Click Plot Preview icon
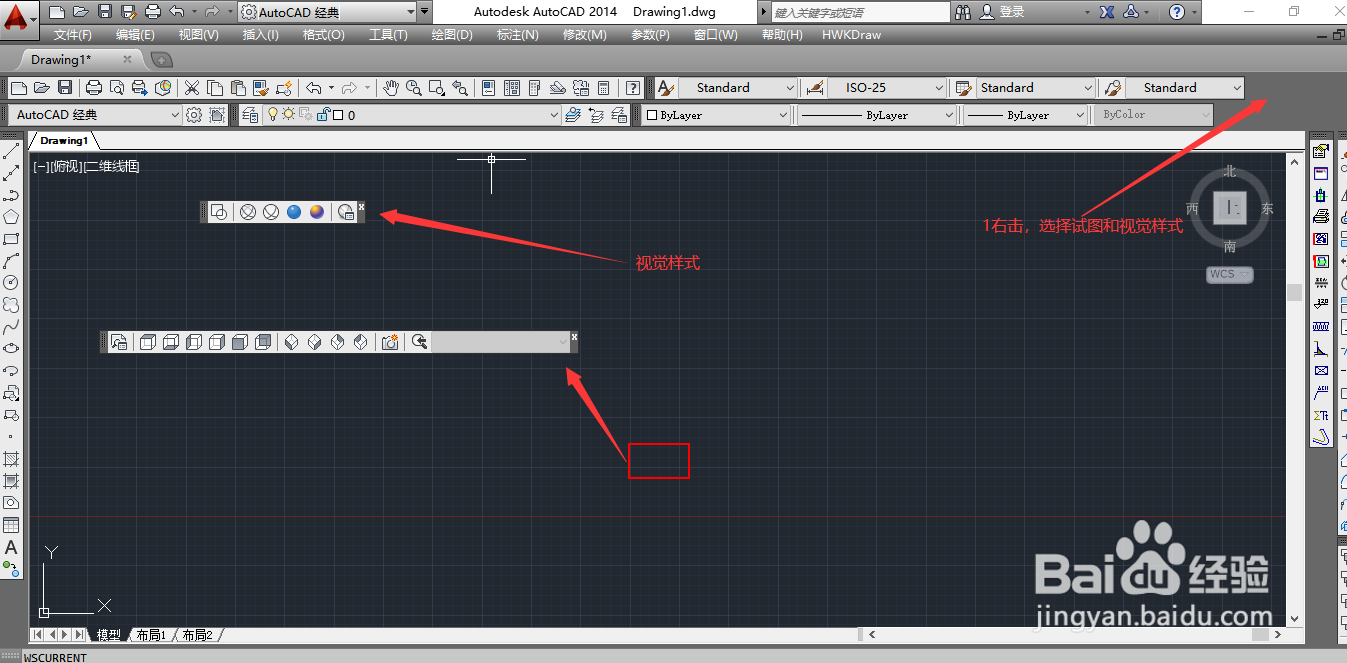Screen dimensions: 1347x663 [116, 88]
